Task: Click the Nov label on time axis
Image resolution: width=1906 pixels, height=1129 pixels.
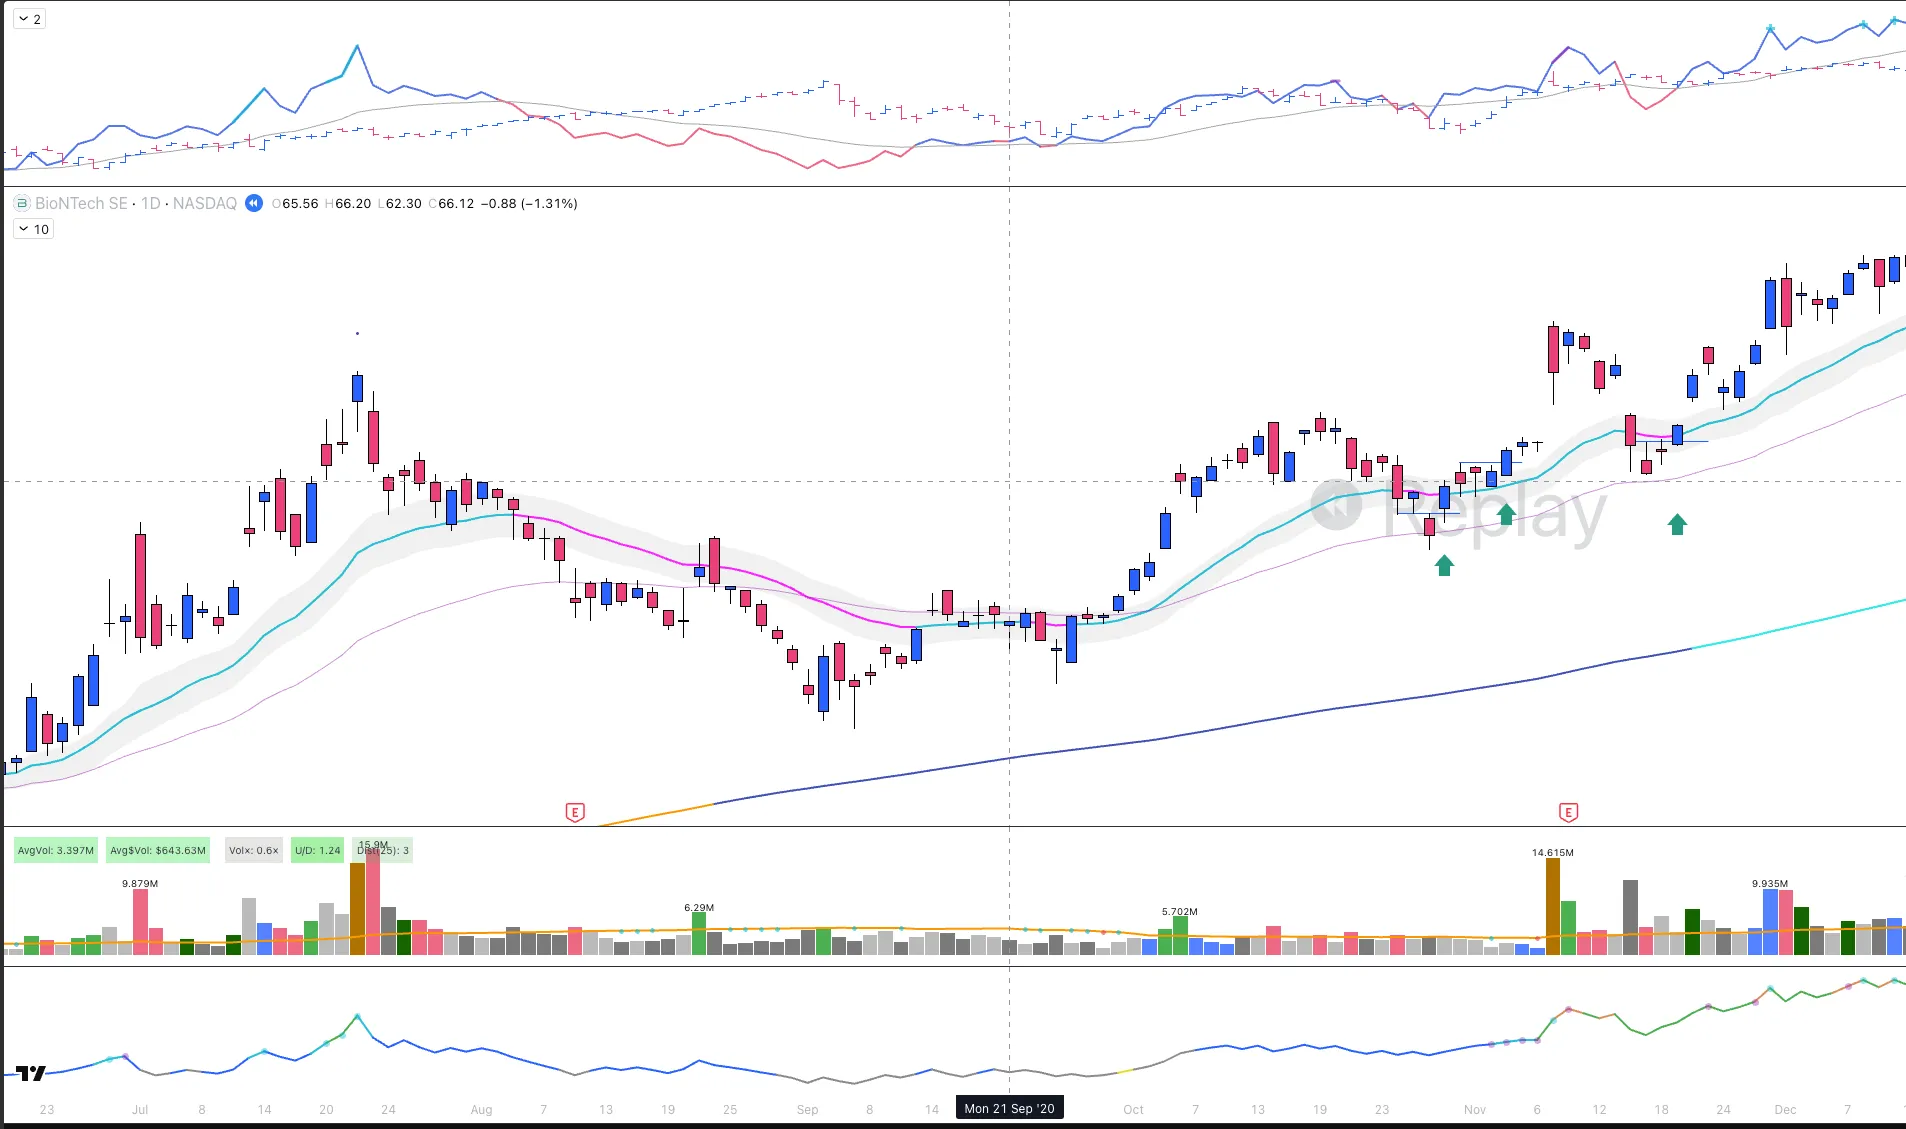Action: (x=1475, y=1110)
